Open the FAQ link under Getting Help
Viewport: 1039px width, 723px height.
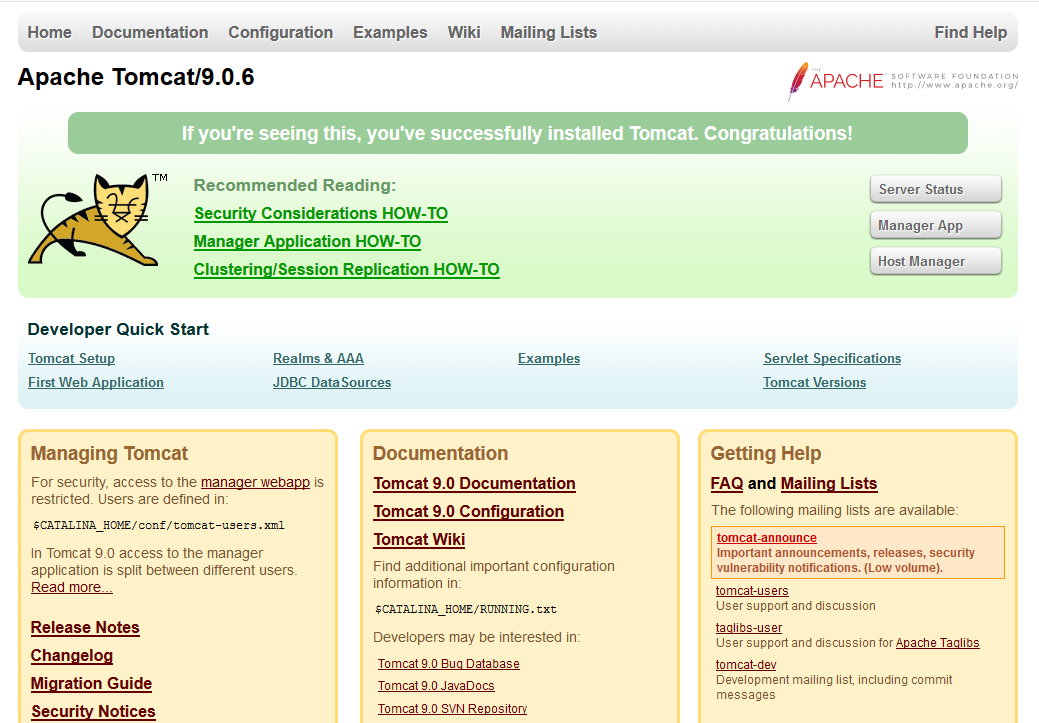pyautogui.click(x=727, y=483)
